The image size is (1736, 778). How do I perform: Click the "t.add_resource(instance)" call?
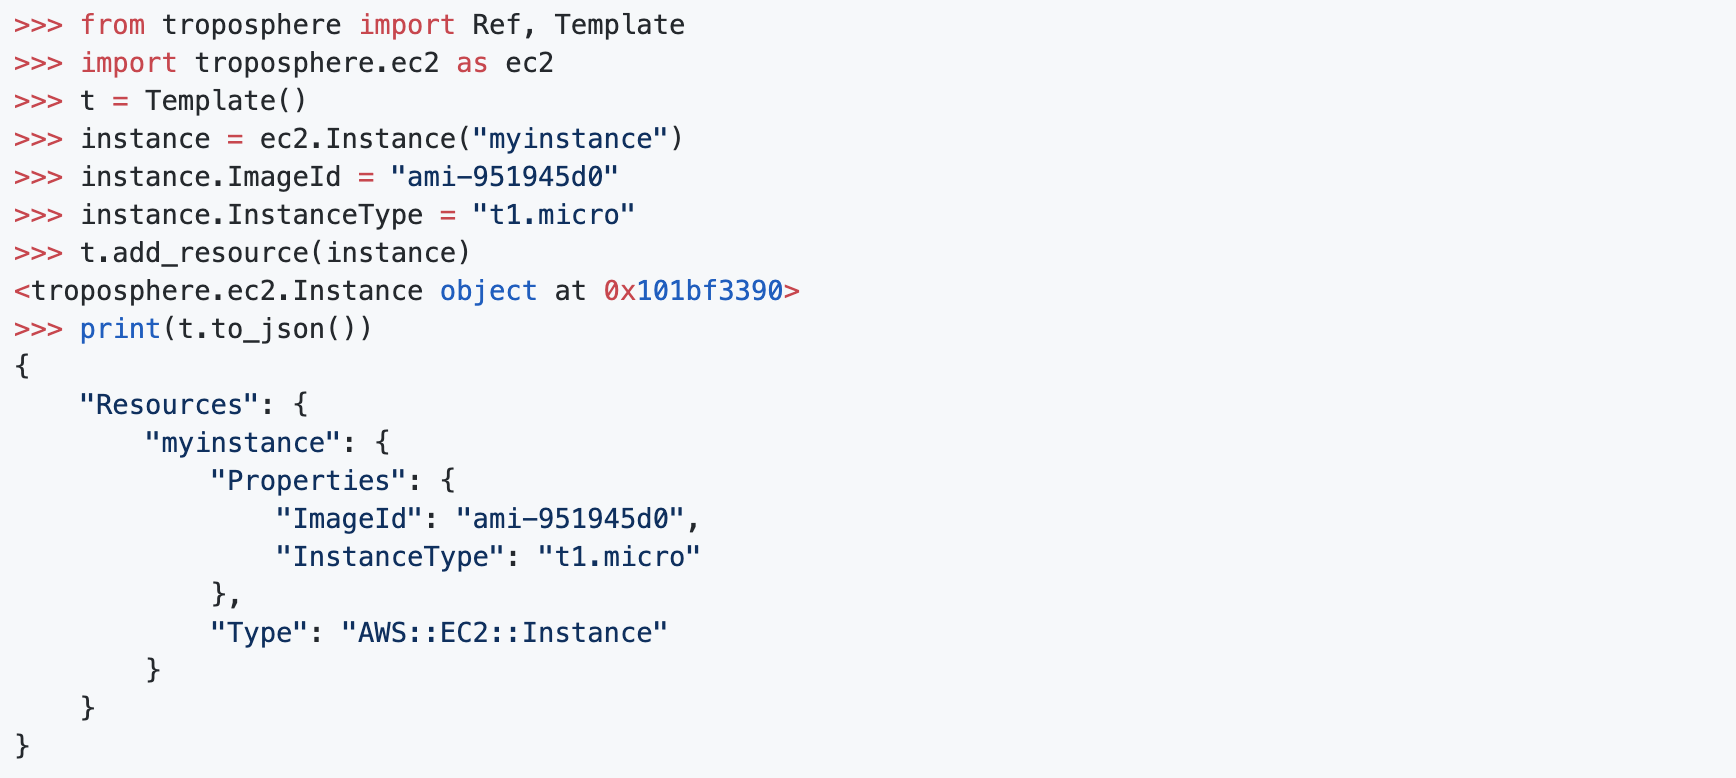(x=275, y=253)
